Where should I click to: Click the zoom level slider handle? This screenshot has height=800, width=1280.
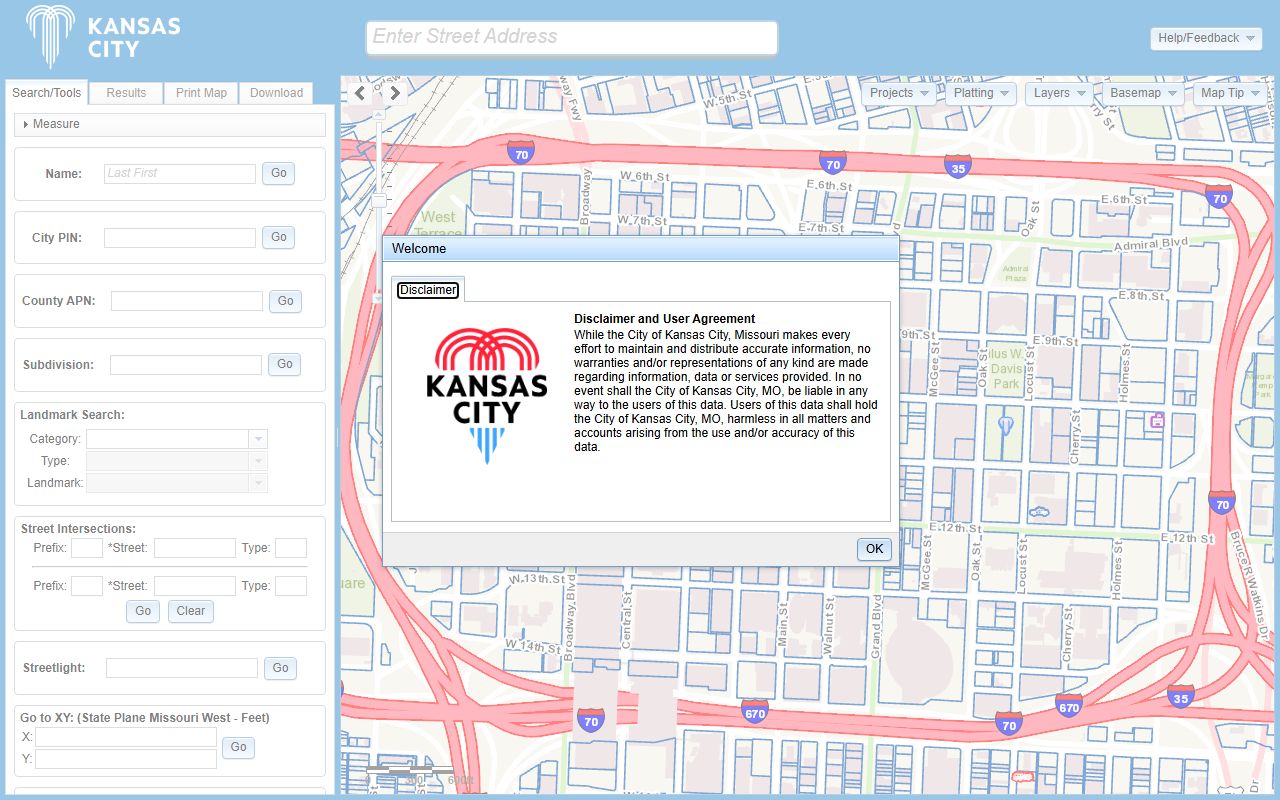point(378,201)
